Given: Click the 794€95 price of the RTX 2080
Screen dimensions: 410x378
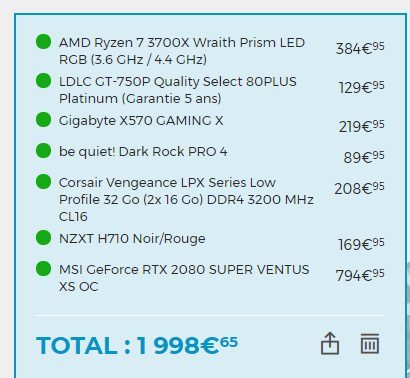Looking at the screenshot, I should point(360,275).
